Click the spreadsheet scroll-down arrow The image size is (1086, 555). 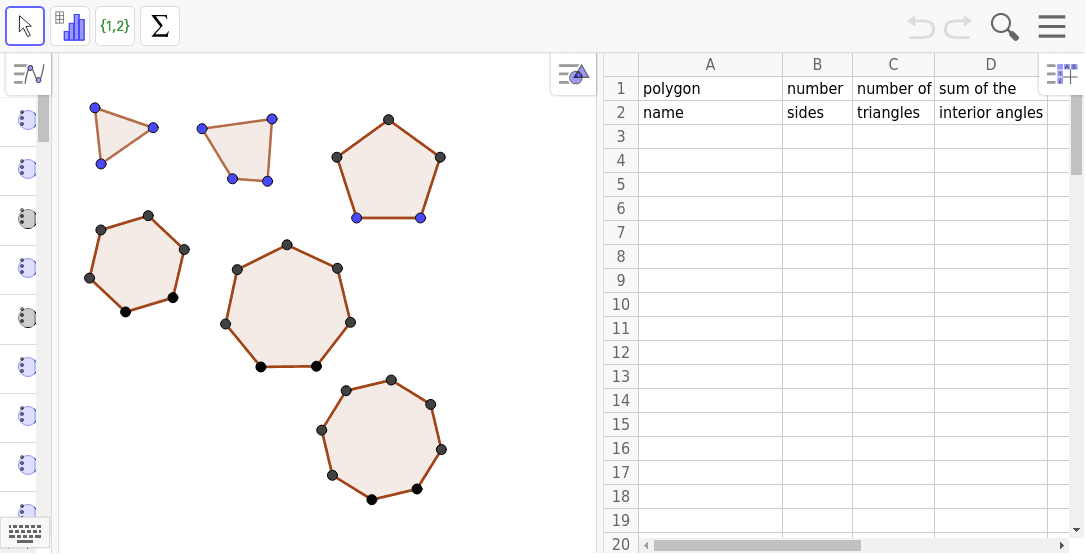[x=1076, y=531]
